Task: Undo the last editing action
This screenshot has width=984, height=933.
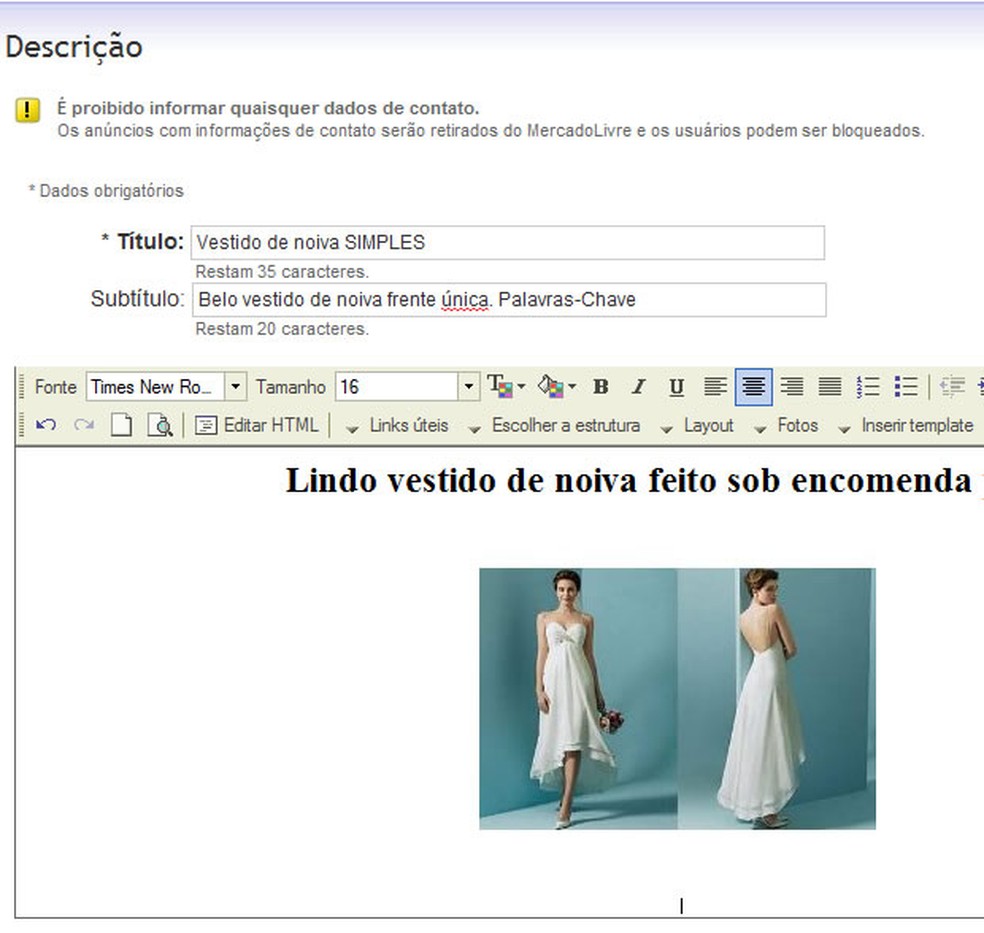Action: pos(45,425)
